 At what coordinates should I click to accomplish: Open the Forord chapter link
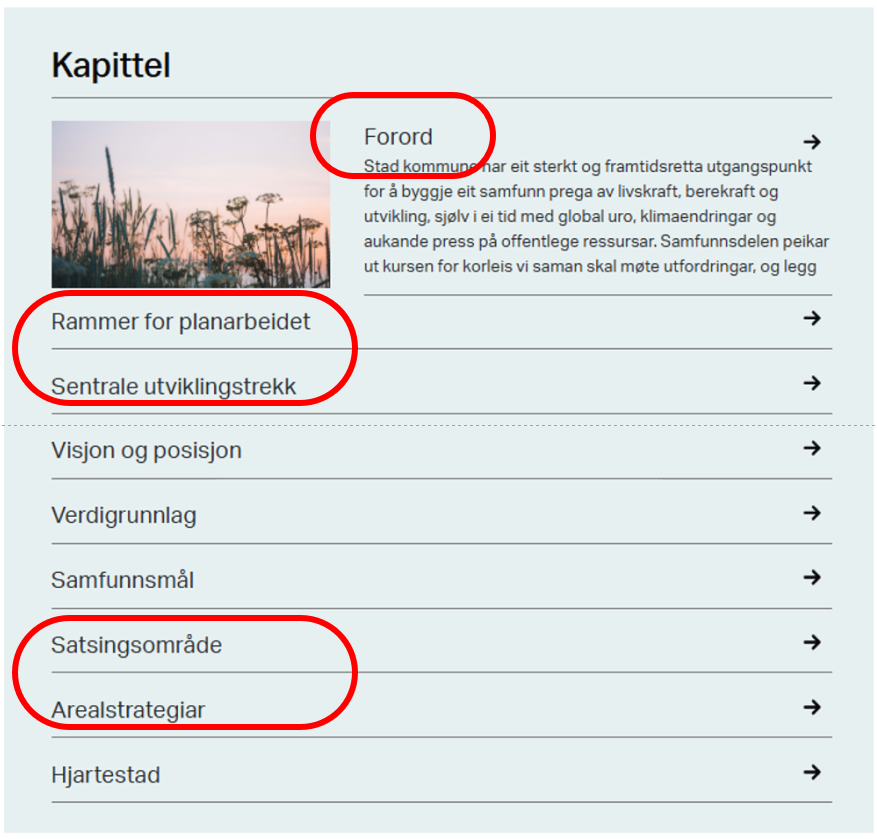pos(398,137)
